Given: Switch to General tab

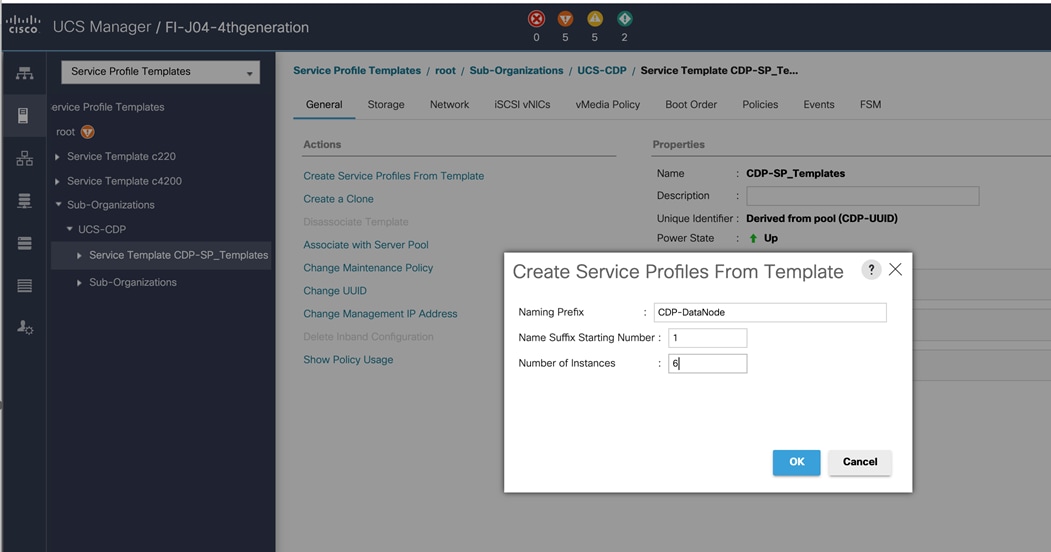Looking at the screenshot, I should 324,105.
